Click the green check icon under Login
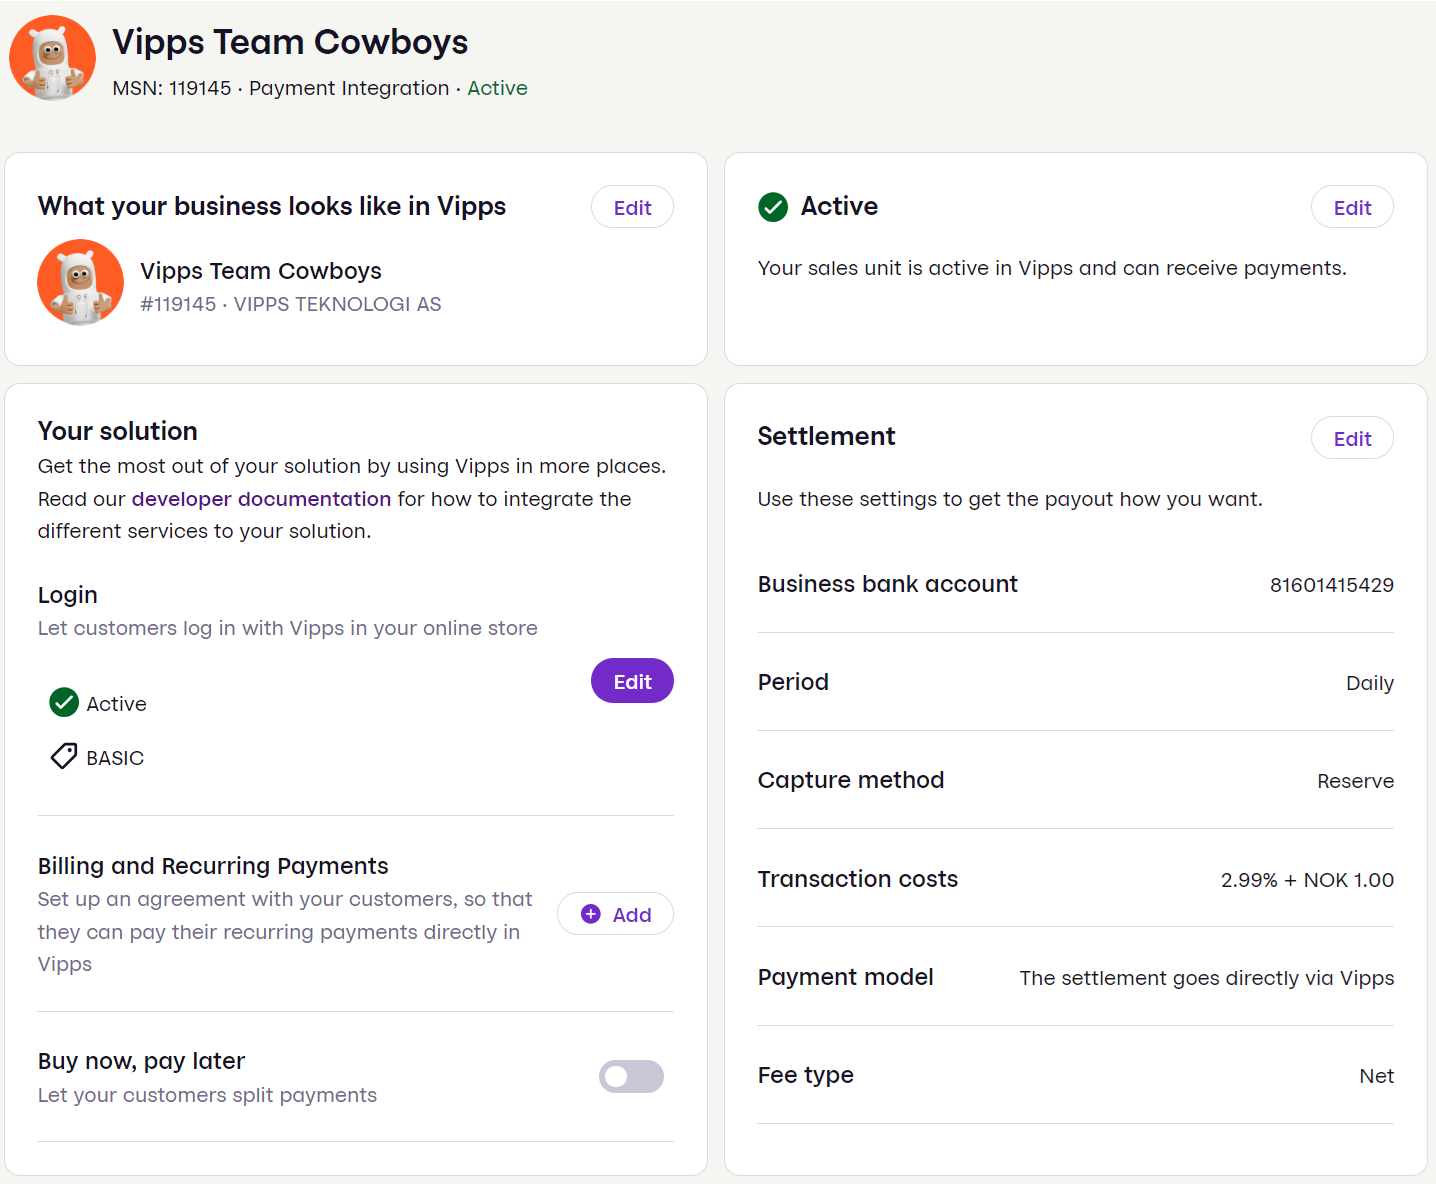The width and height of the screenshot is (1436, 1184). tap(64, 703)
